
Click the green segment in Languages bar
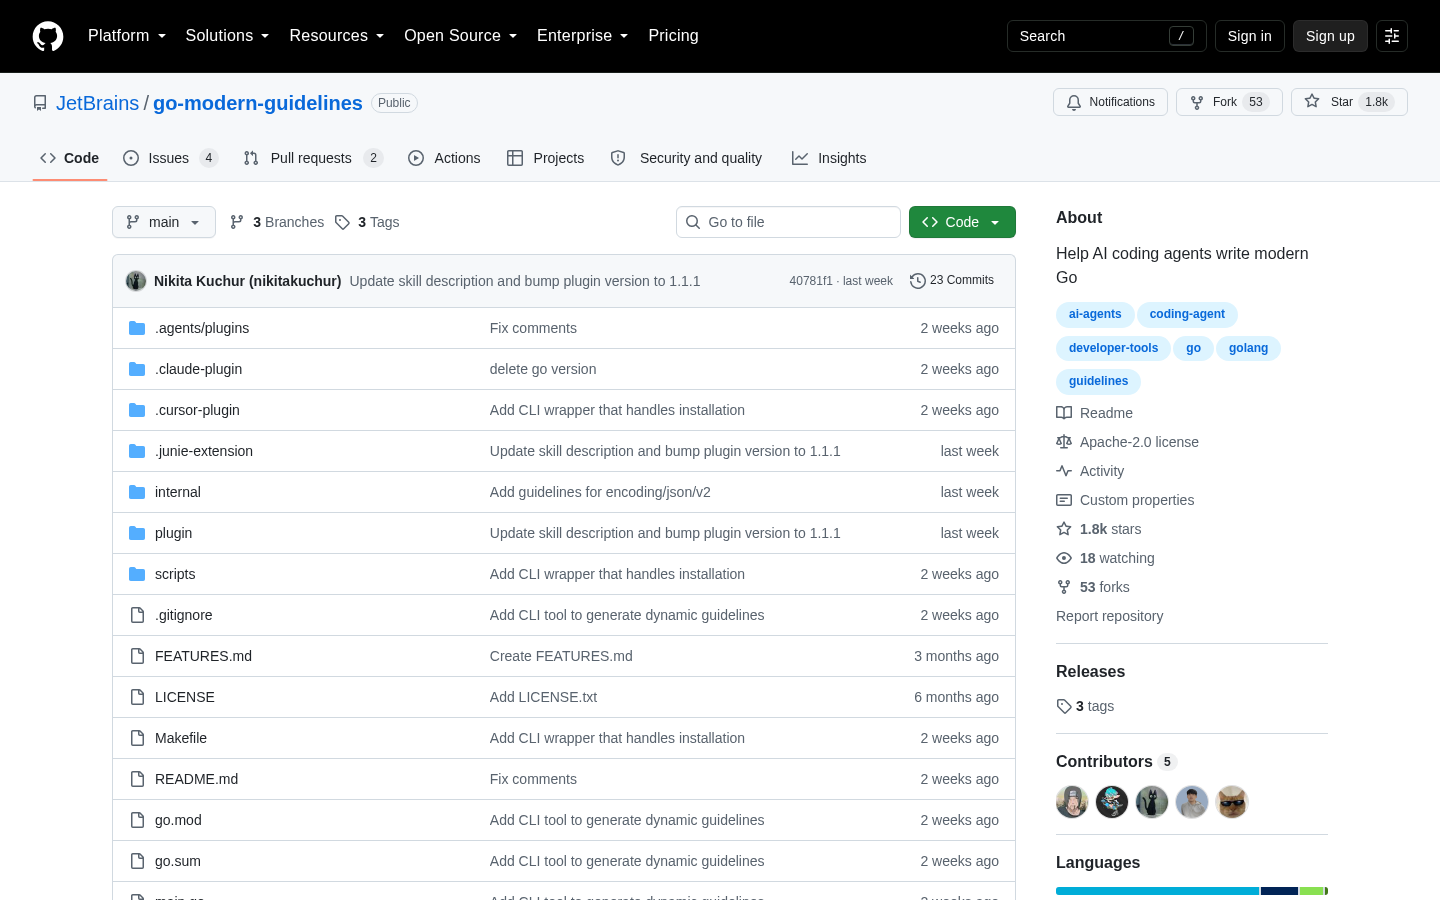(x=1312, y=891)
